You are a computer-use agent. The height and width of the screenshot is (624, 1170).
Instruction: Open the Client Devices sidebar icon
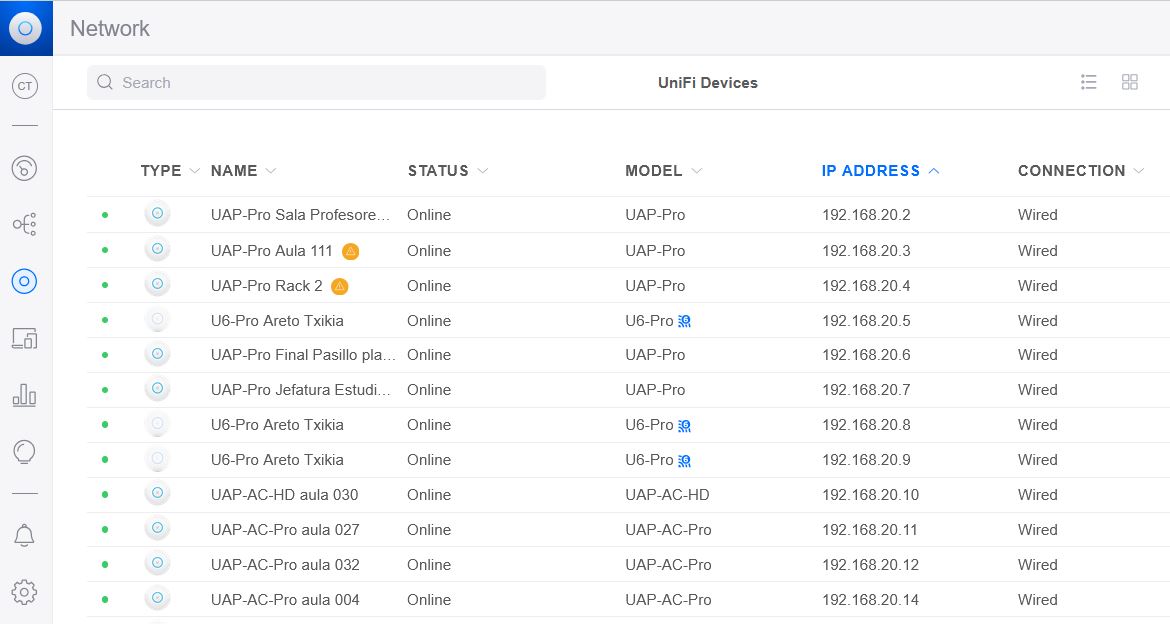pos(25,339)
